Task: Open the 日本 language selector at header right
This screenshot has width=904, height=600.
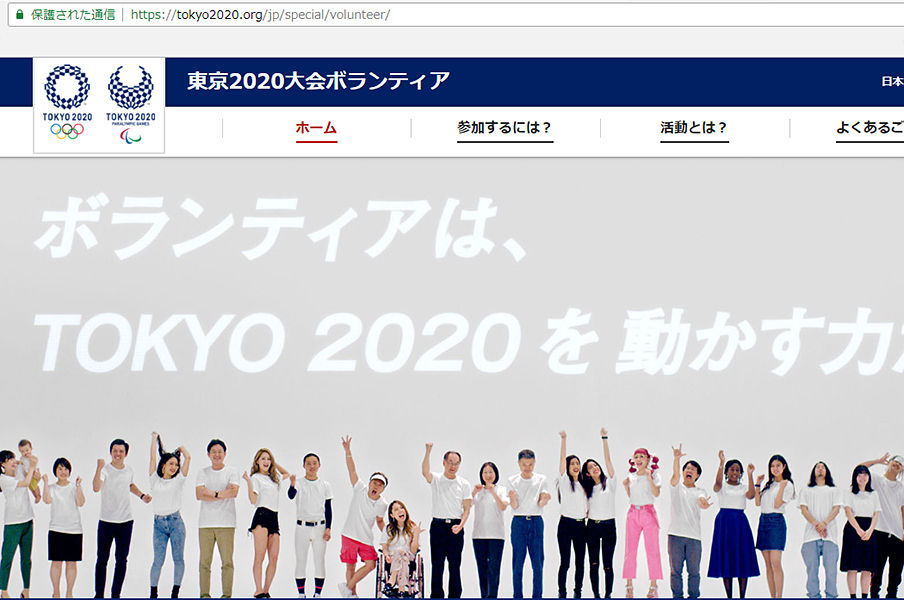Action: [x=892, y=81]
